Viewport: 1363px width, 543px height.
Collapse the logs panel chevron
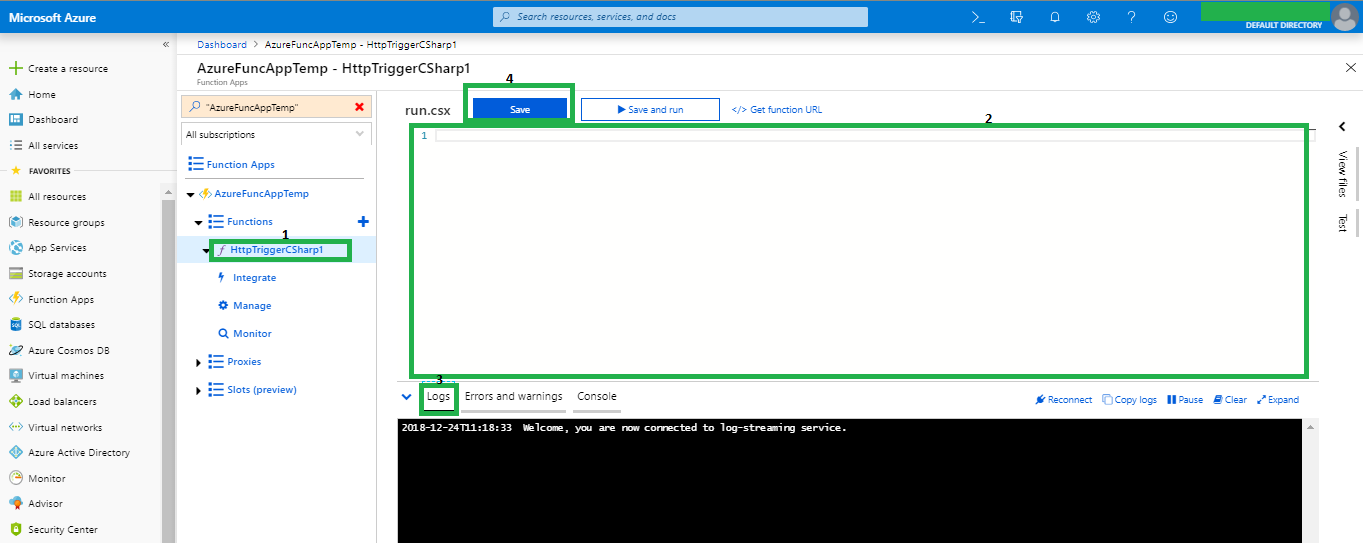point(407,397)
